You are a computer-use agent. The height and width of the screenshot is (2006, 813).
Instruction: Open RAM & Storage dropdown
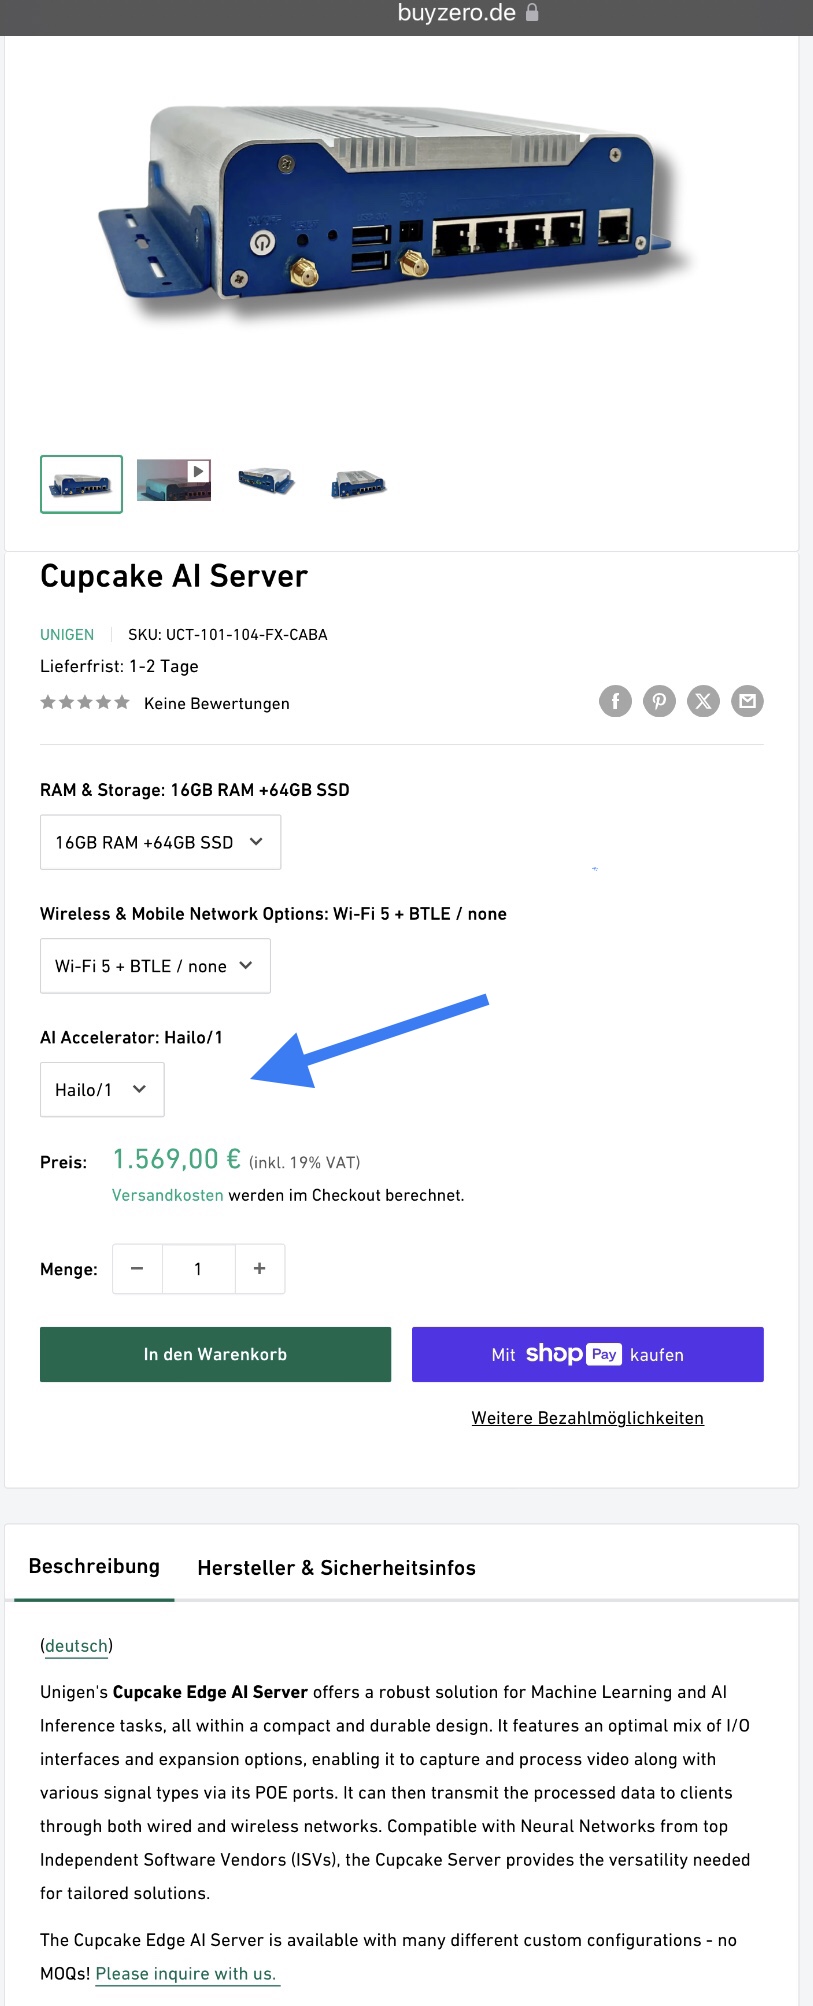pos(160,842)
